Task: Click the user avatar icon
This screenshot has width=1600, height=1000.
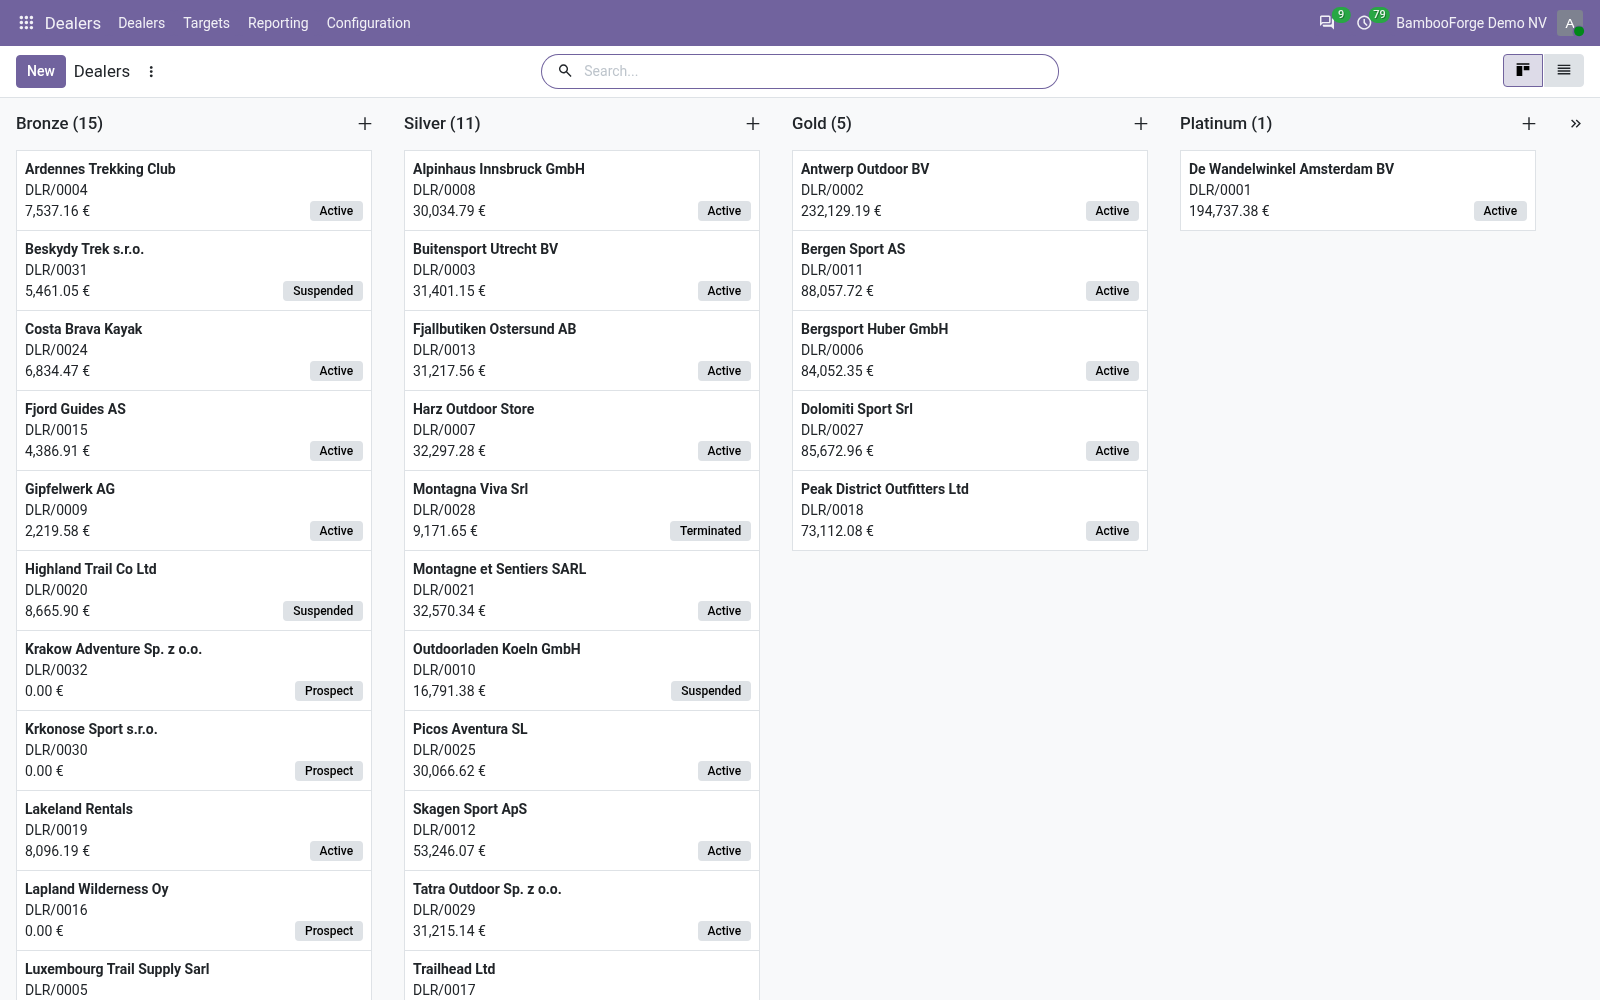Action: (1570, 23)
